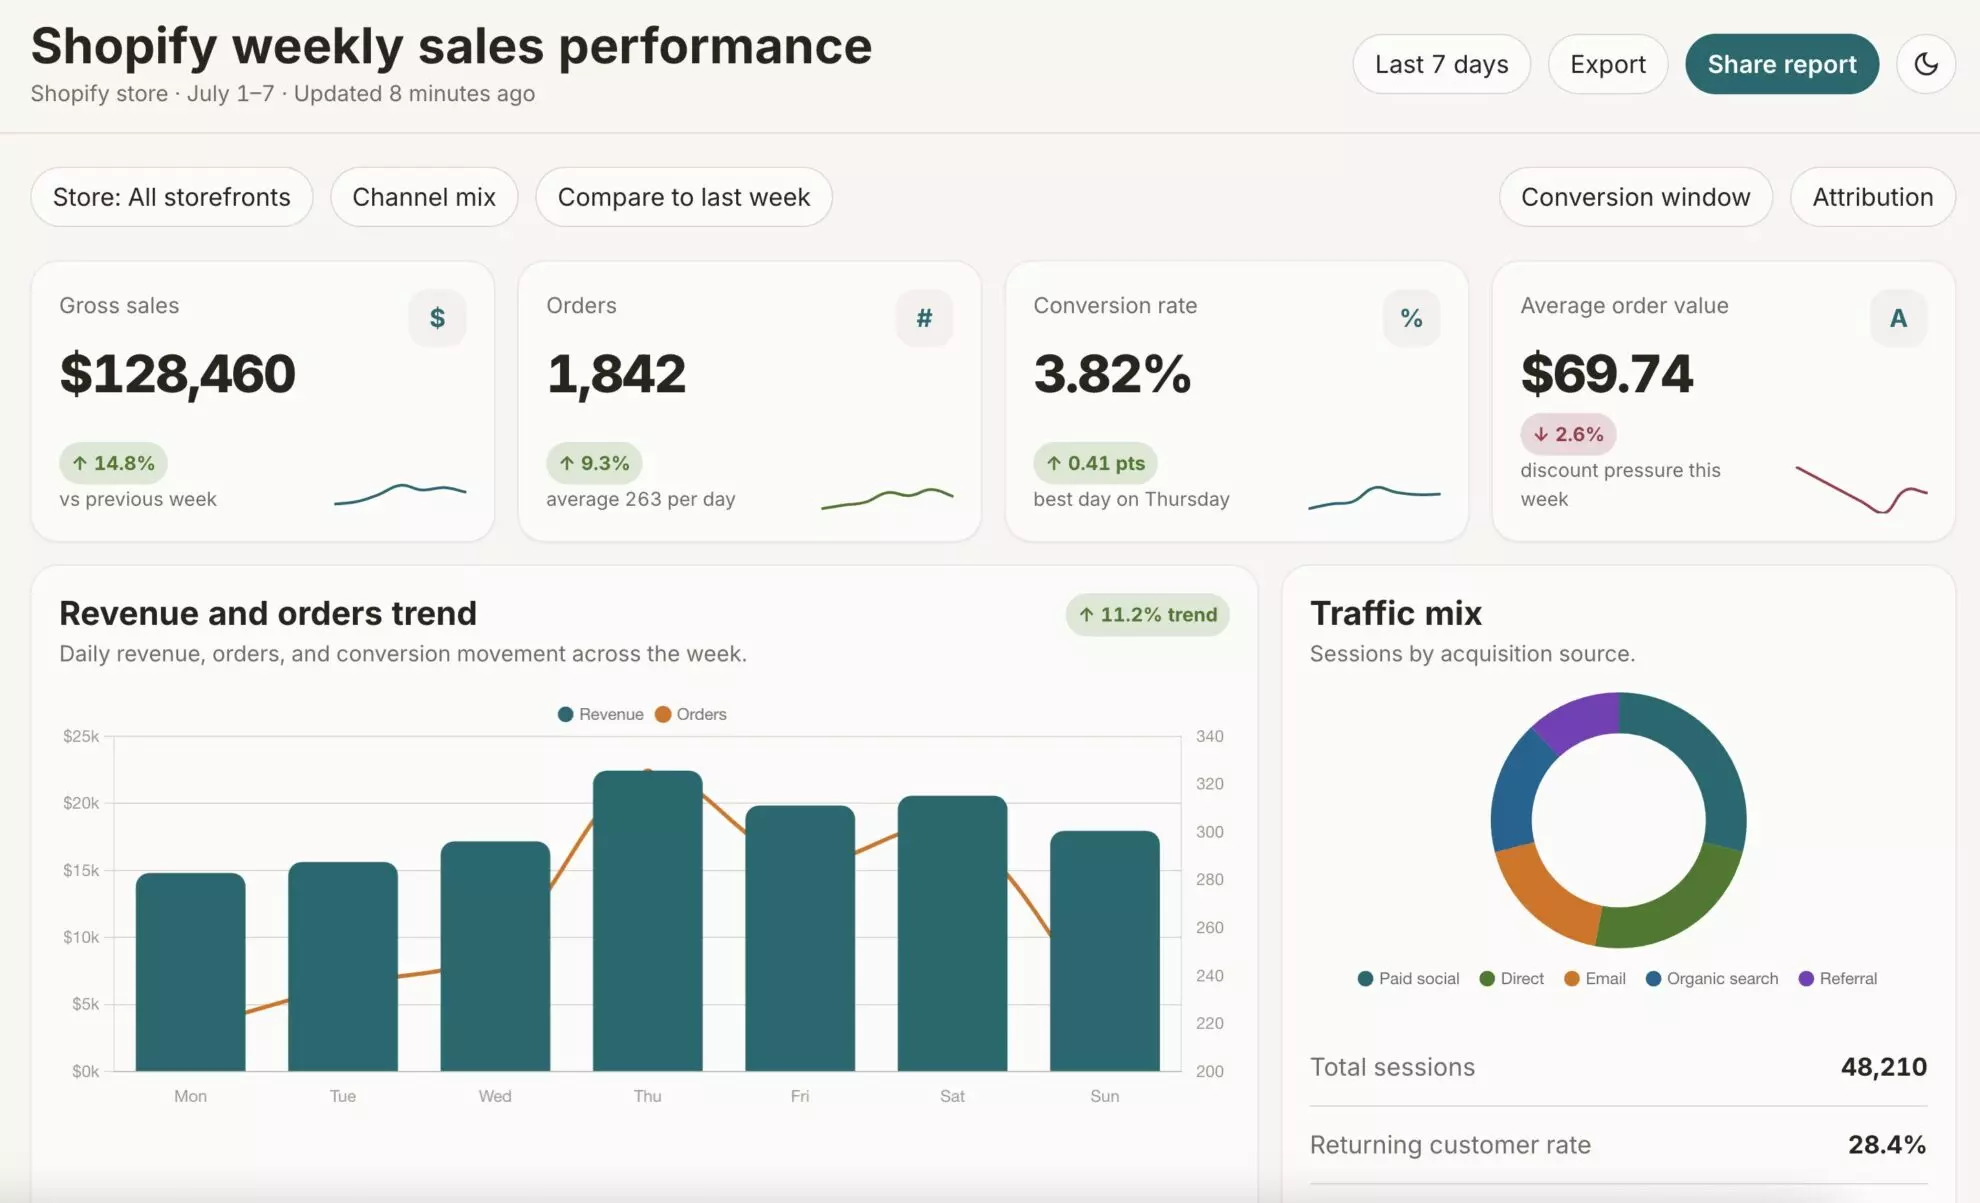Toggle Paid social in traffic legend
The image size is (1980, 1203).
(x=1408, y=978)
